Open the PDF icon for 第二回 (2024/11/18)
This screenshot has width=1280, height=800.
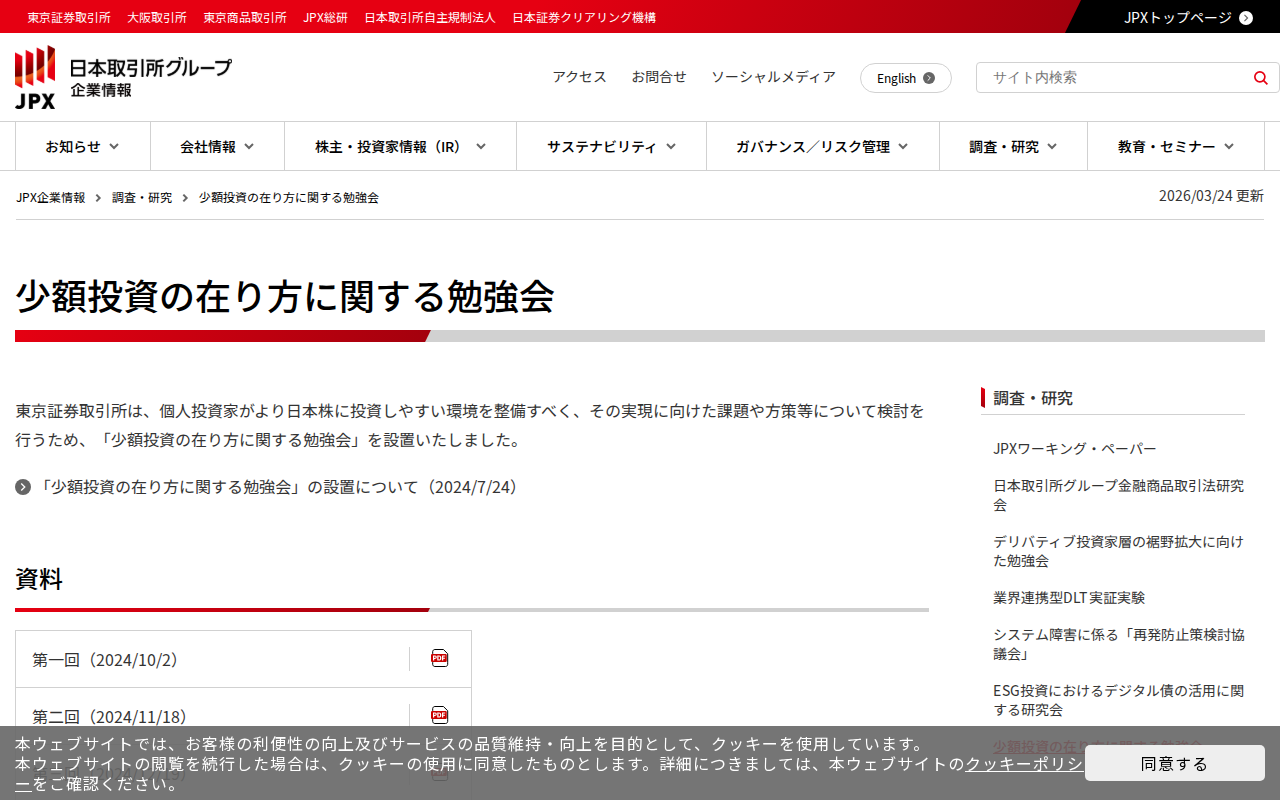439,715
